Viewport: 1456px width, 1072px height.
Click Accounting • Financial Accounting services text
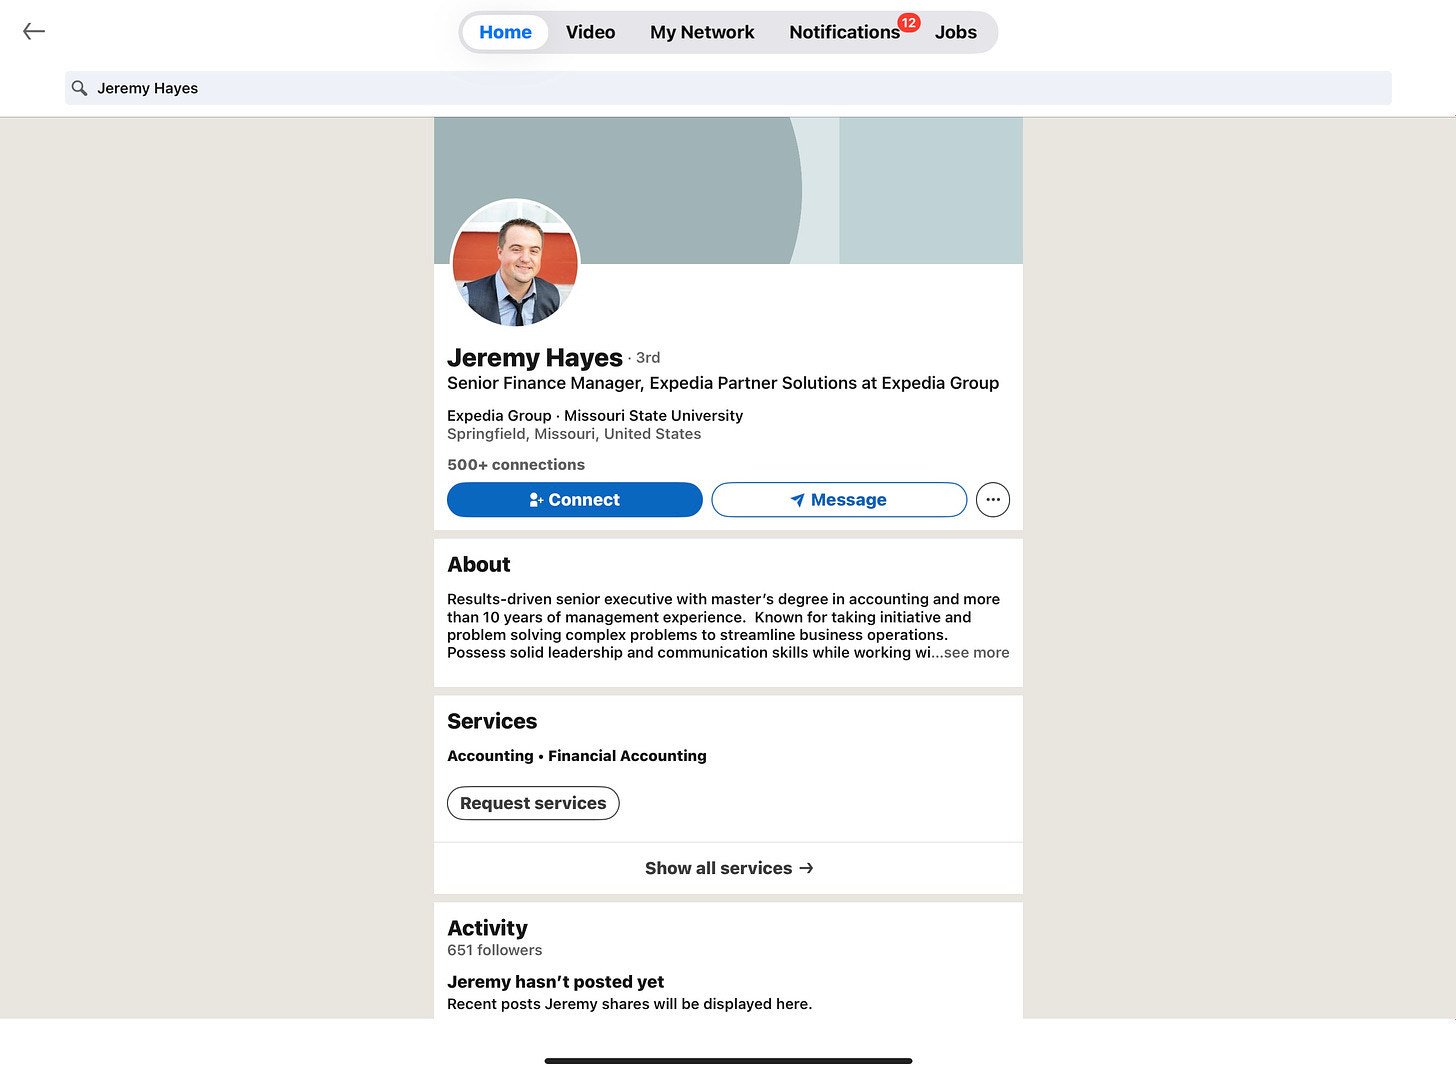[576, 756]
